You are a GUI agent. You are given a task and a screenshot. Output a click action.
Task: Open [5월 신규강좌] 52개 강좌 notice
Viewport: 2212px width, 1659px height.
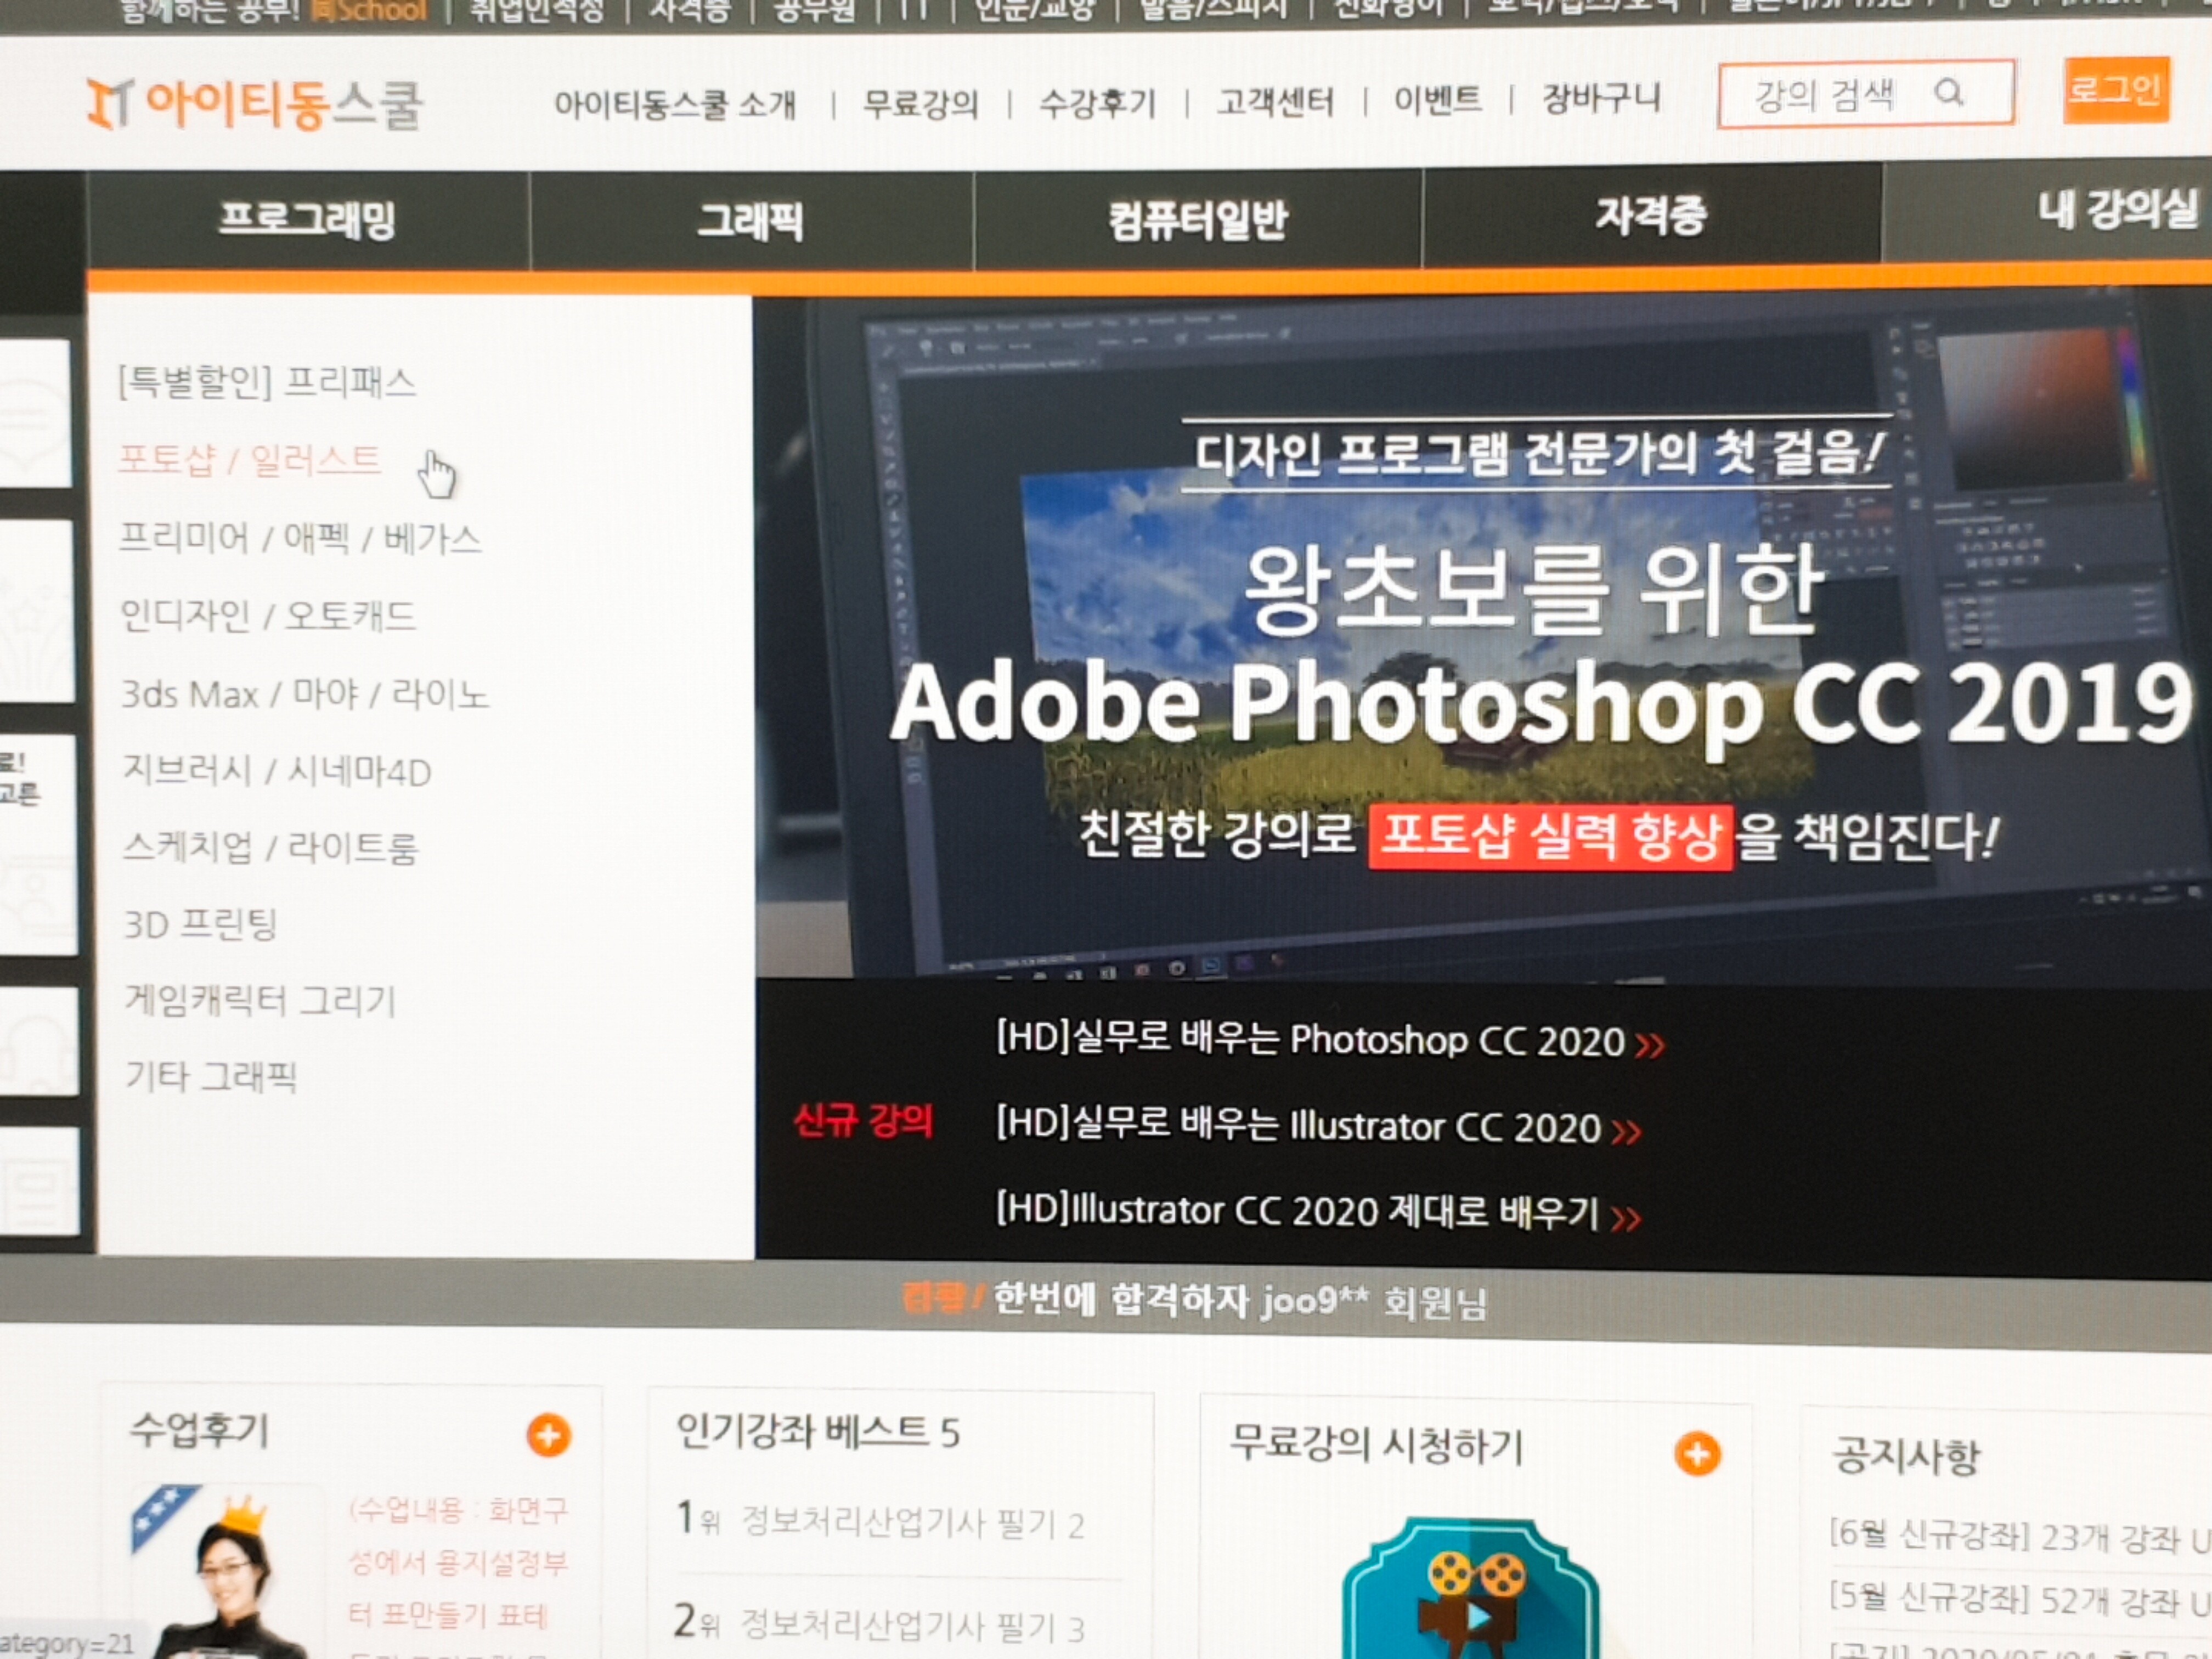click(2020, 1600)
